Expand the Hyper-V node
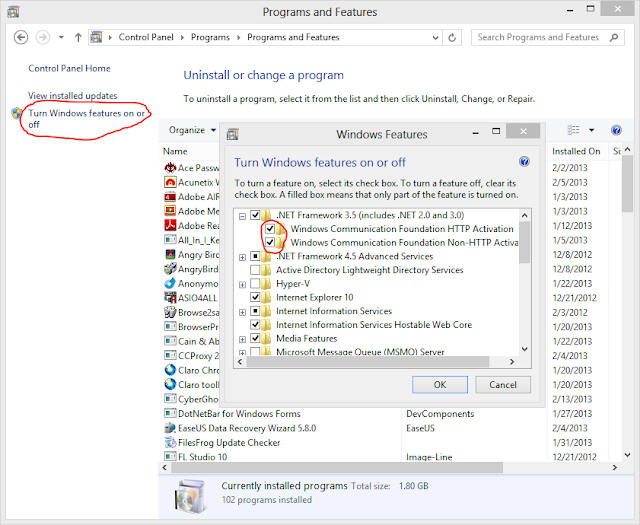Screen dimensions: 640x525 click(242, 285)
